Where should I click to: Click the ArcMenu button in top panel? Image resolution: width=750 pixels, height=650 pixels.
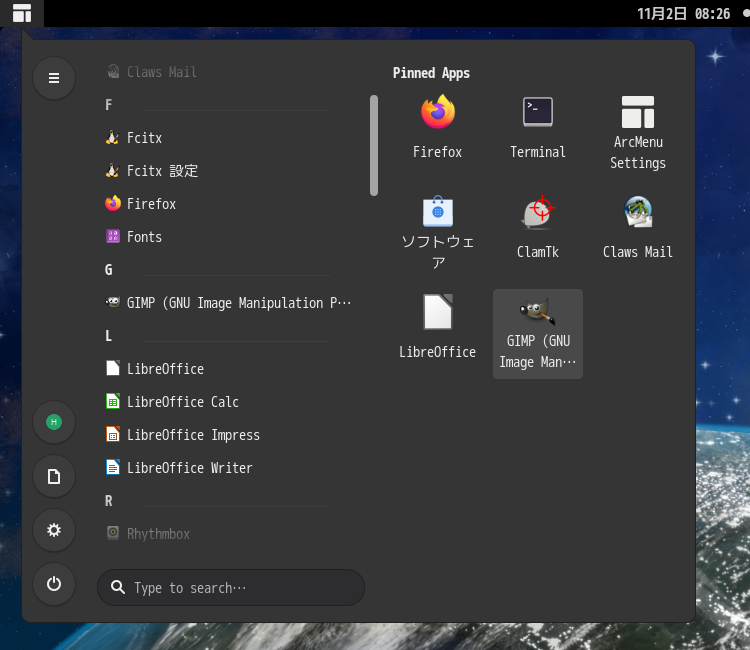coord(22,13)
